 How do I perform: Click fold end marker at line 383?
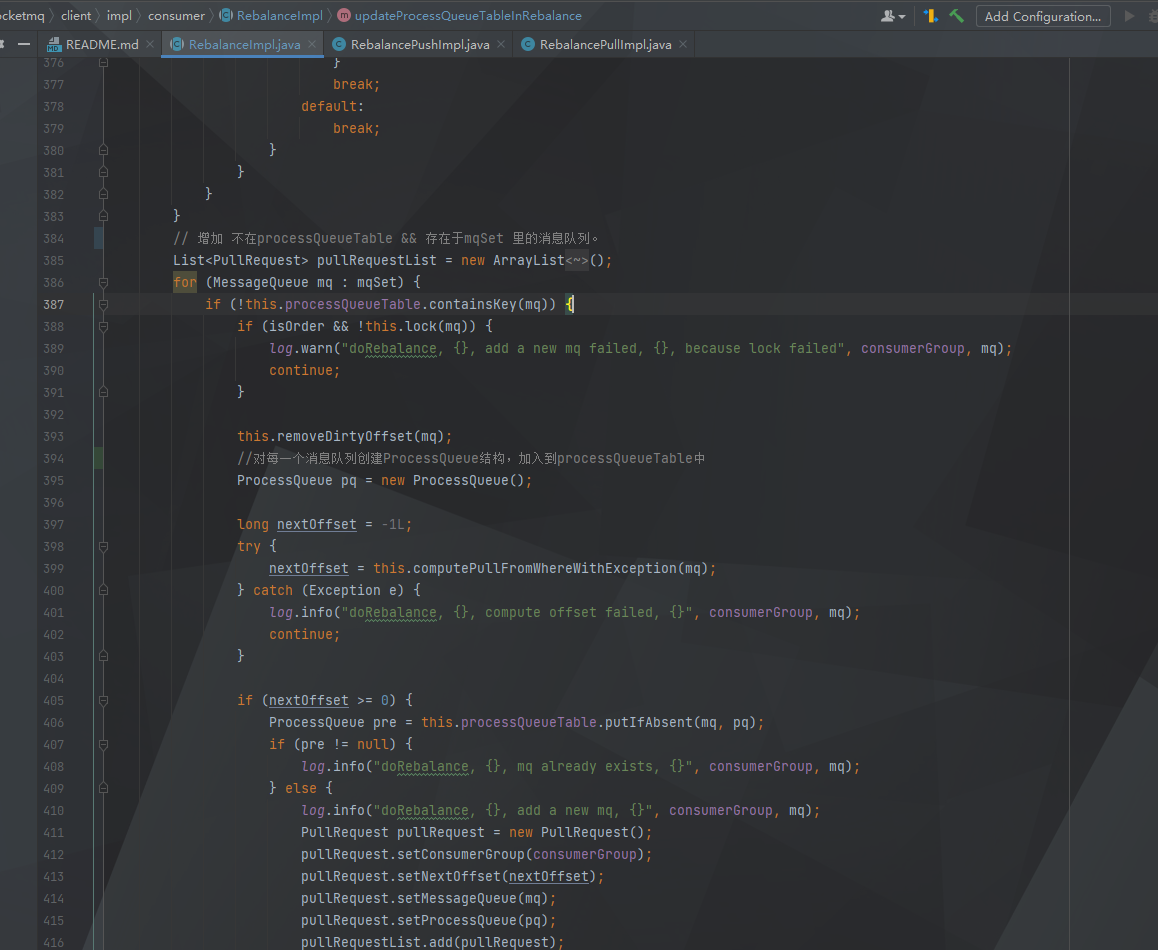103,216
